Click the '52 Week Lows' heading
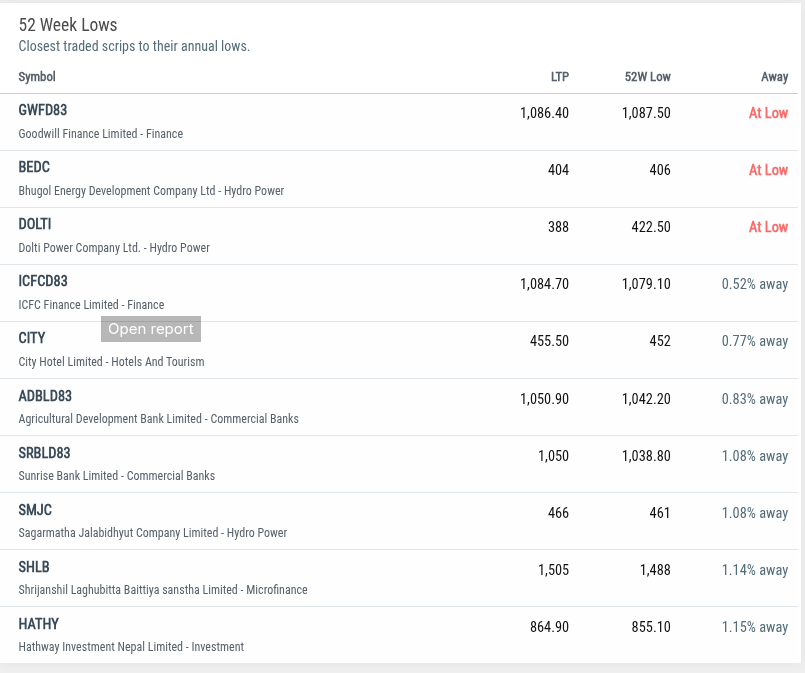This screenshot has width=805, height=673. (68, 25)
